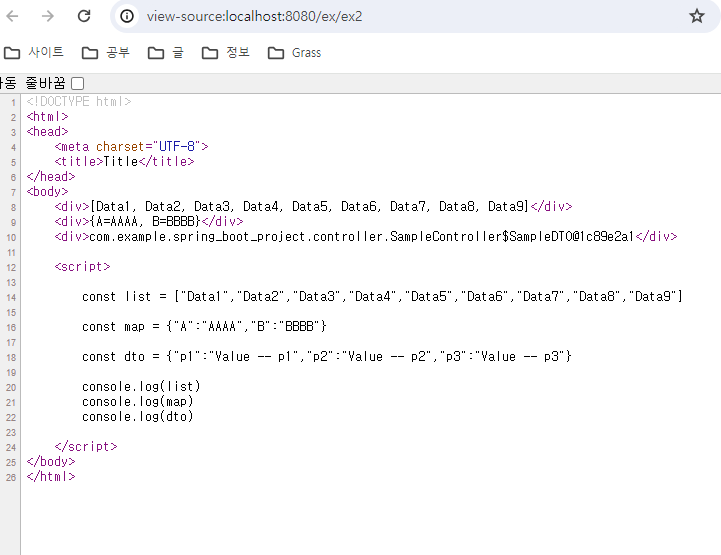Click line number 18 in gutter

11,357
